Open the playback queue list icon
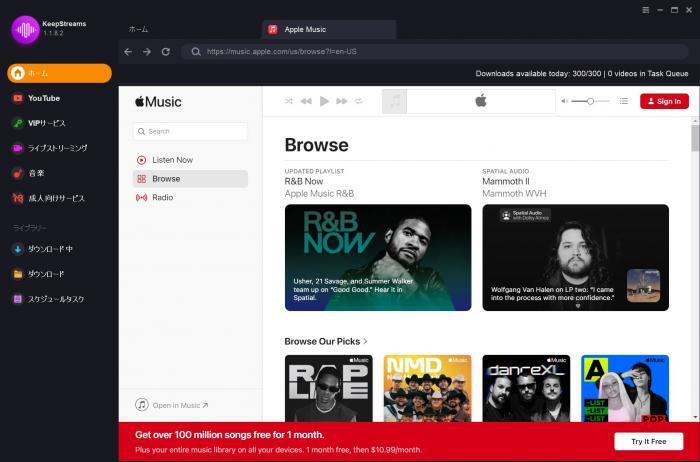Viewport: 700px width, 462px height. click(624, 101)
